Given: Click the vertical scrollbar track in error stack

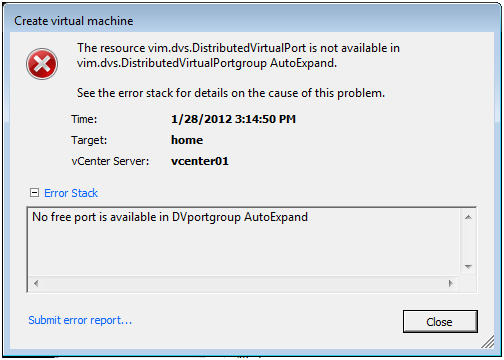Looking at the screenshot, I should pyautogui.click(x=468, y=242).
